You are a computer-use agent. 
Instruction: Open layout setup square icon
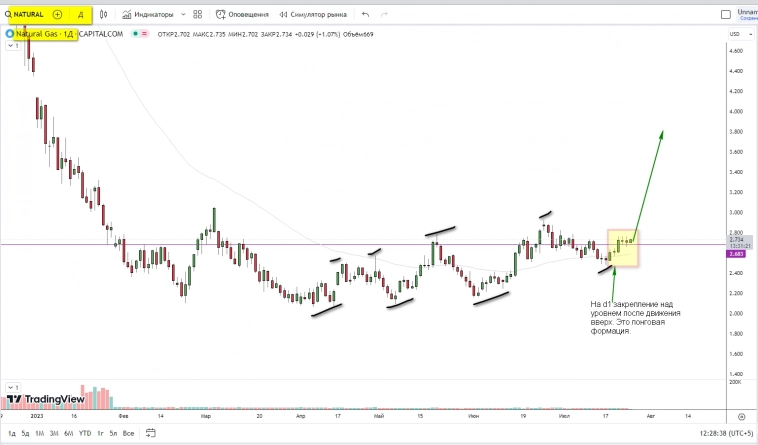click(726, 14)
